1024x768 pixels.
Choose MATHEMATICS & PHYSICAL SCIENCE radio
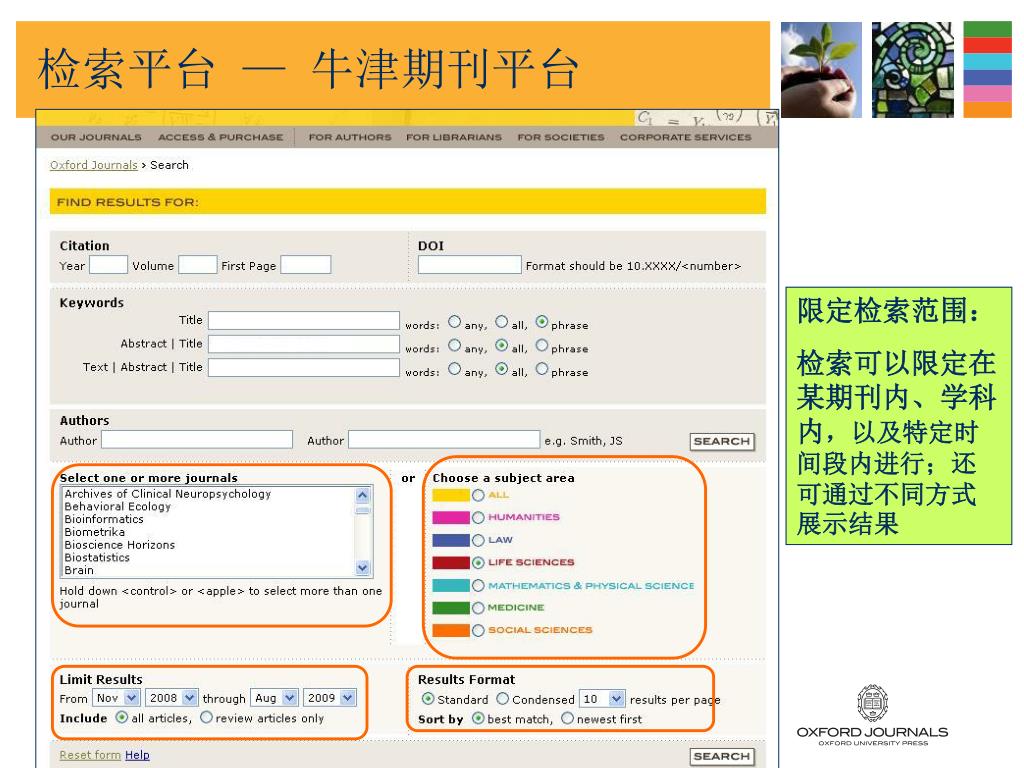(x=478, y=586)
